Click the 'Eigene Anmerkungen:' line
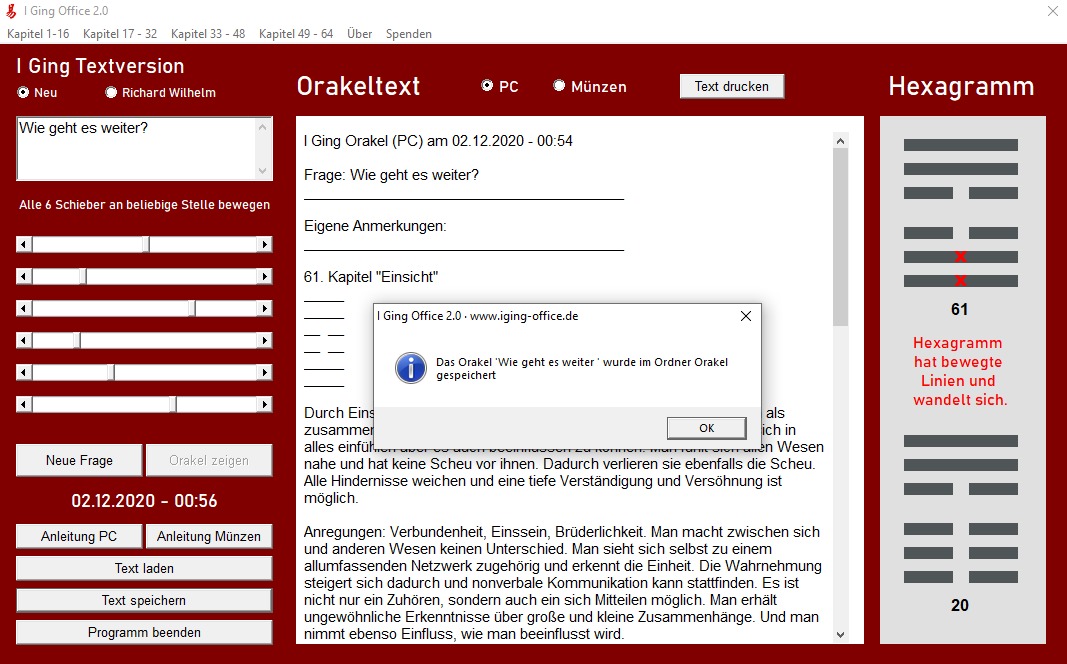The image size is (1067, 664). (375, 226)
